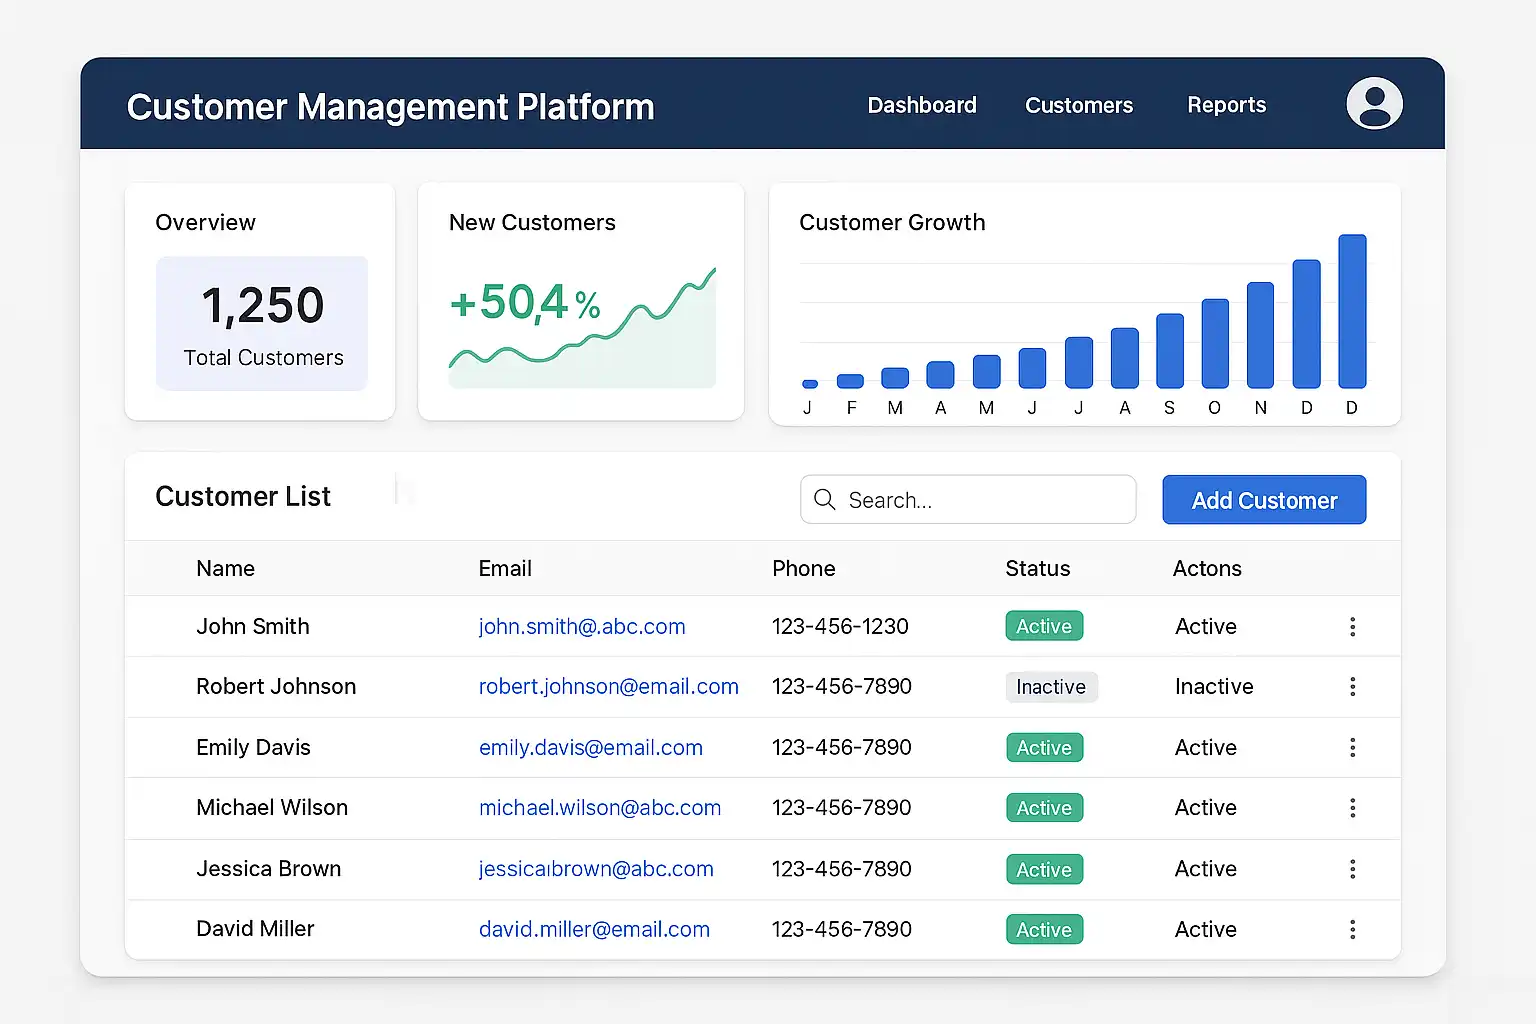Open kebab menu for Emily Davis
The height and width of the screenshot is (1024, 1536).
(x=1352, y=748)
